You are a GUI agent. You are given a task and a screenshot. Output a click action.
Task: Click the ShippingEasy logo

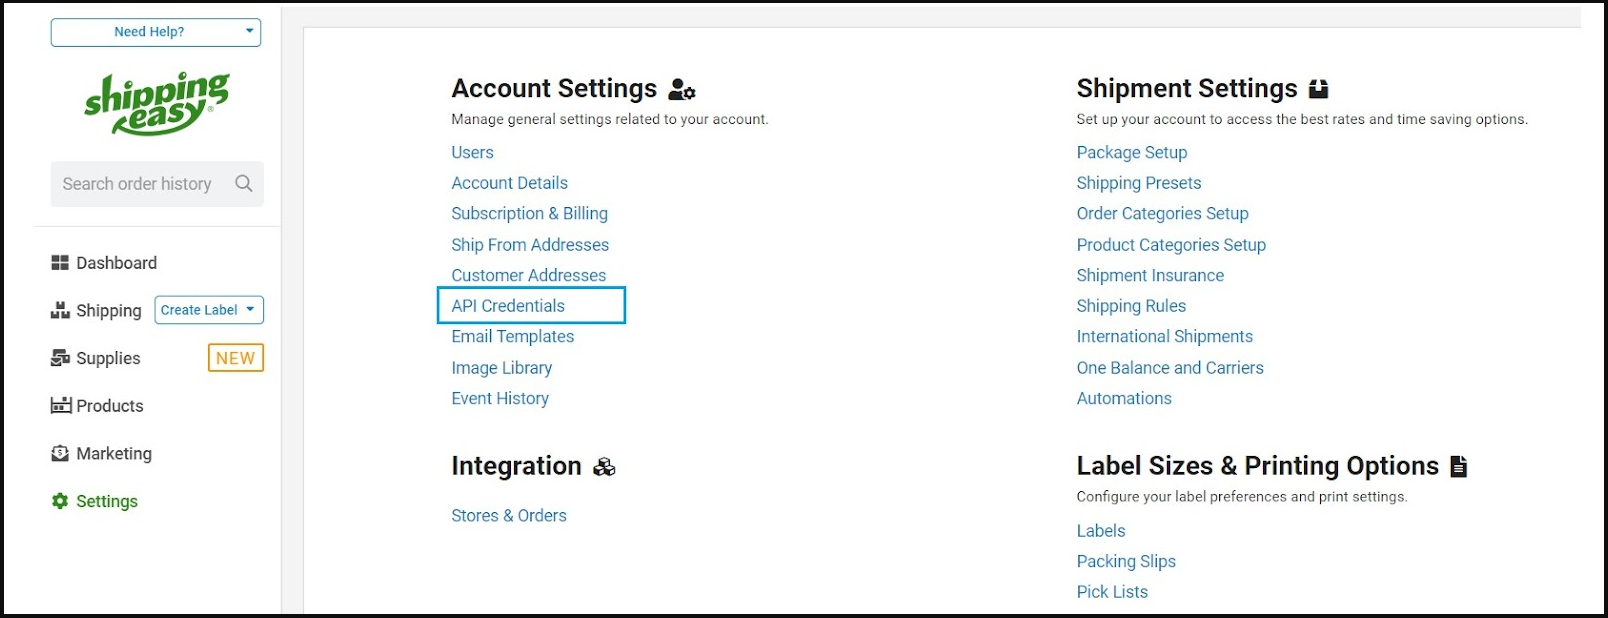(x=157, y=103)
